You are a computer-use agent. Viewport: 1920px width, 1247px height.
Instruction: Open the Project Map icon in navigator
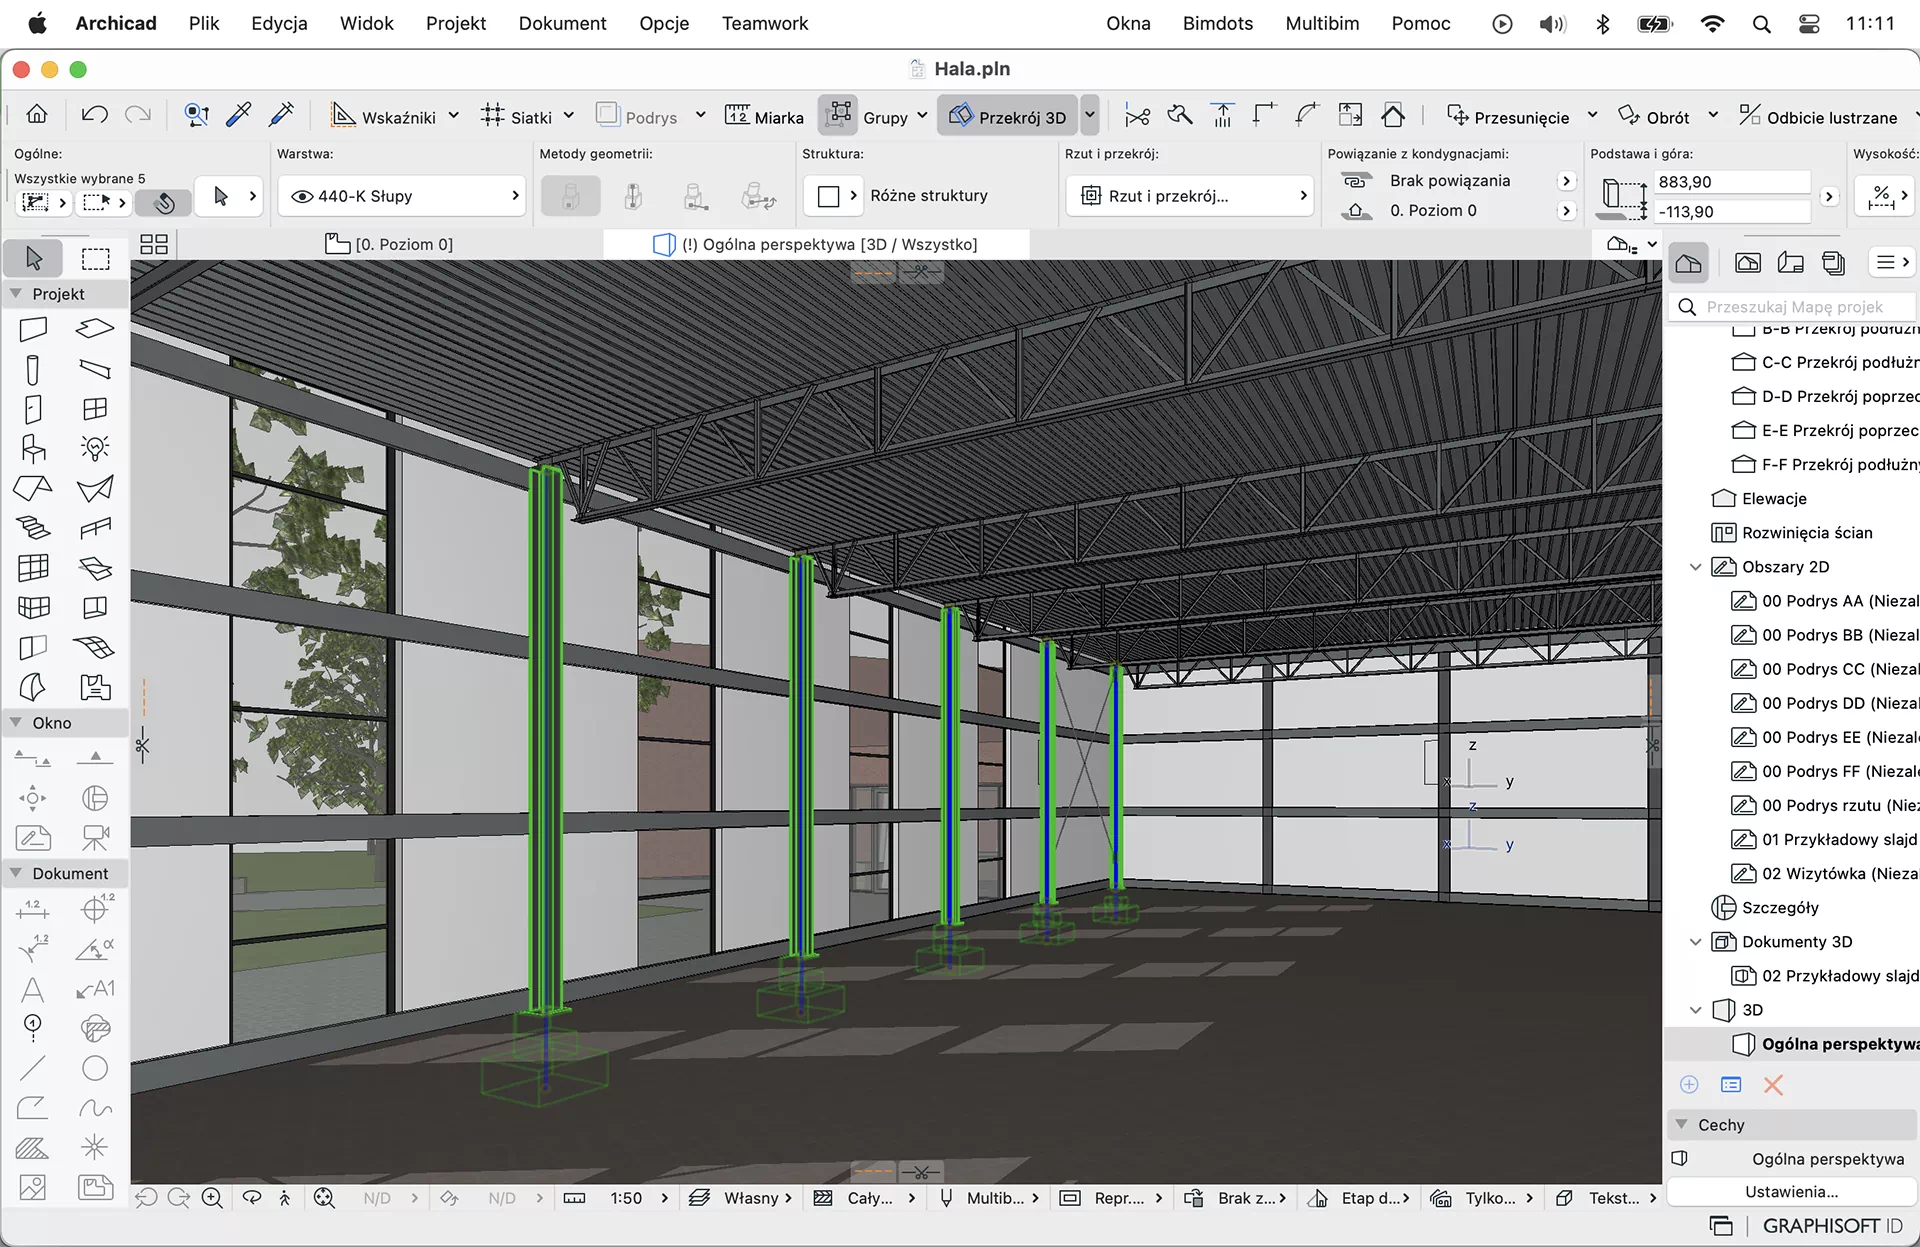point(1689,263)
